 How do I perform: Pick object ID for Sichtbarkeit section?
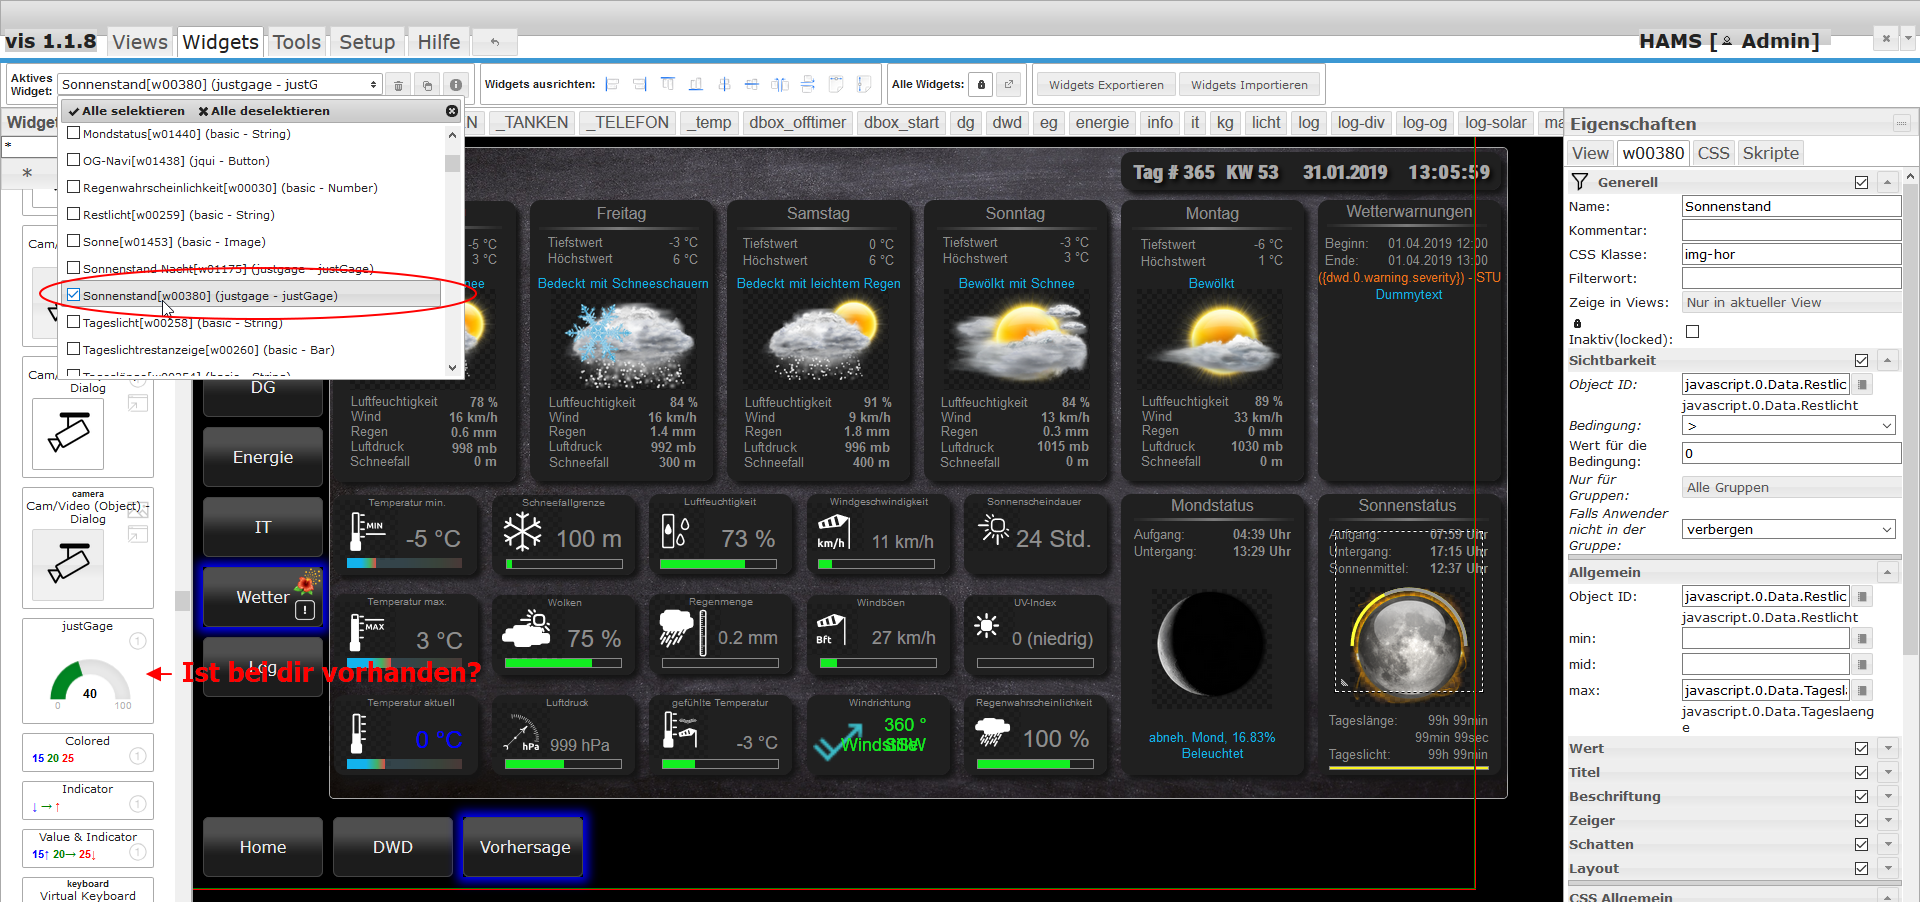tap(1862, 384)
